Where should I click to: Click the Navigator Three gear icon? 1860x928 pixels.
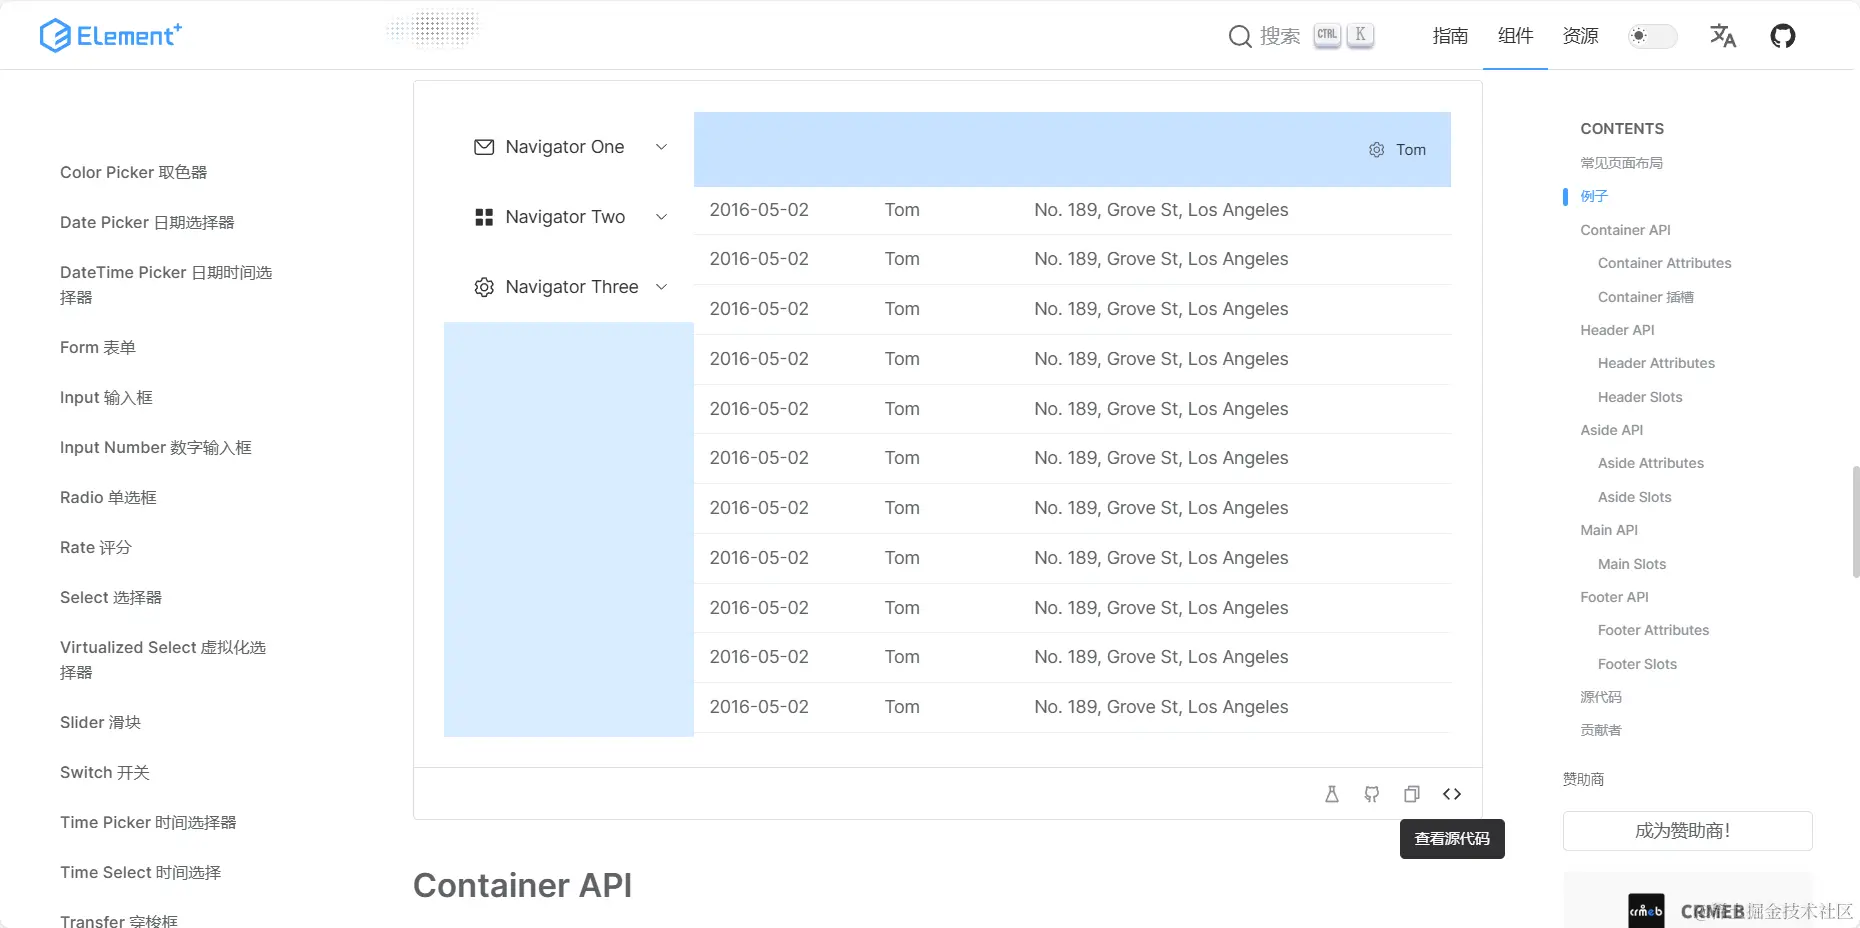click(x=484, y=287)
